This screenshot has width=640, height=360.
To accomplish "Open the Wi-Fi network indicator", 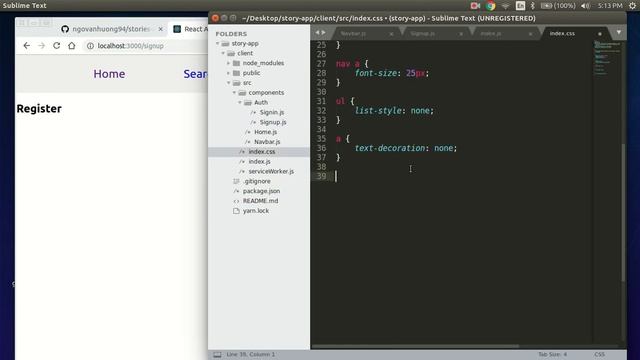I will (x=505, y=6).
